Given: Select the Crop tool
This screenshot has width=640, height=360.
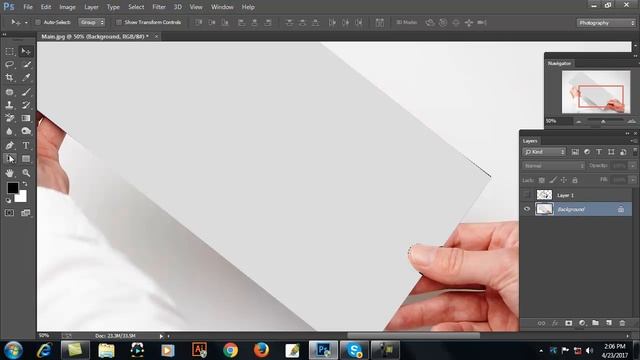Looking at the screenshot, I should coord(9,78).
